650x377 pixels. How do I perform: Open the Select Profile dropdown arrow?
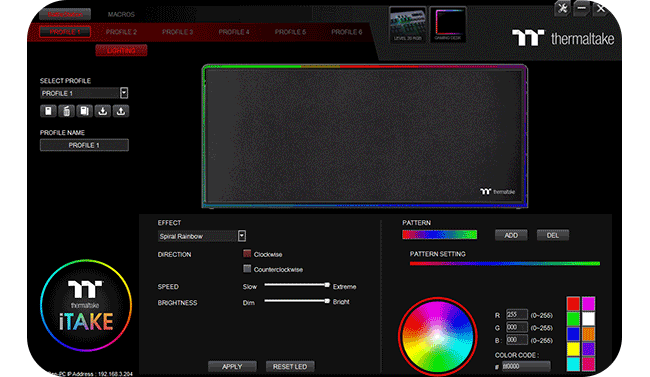(x=124, y=93)
